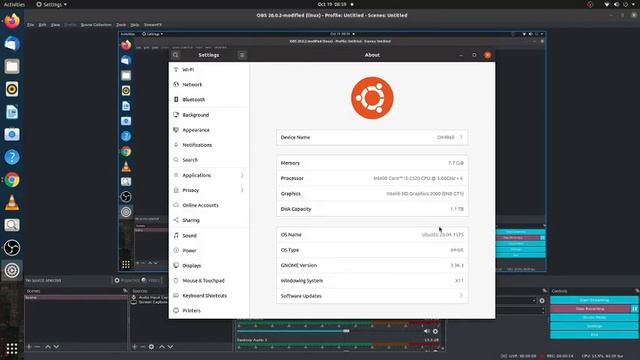Open the View menu in OBS
The image size is (640, 360).
coord(56,25)
